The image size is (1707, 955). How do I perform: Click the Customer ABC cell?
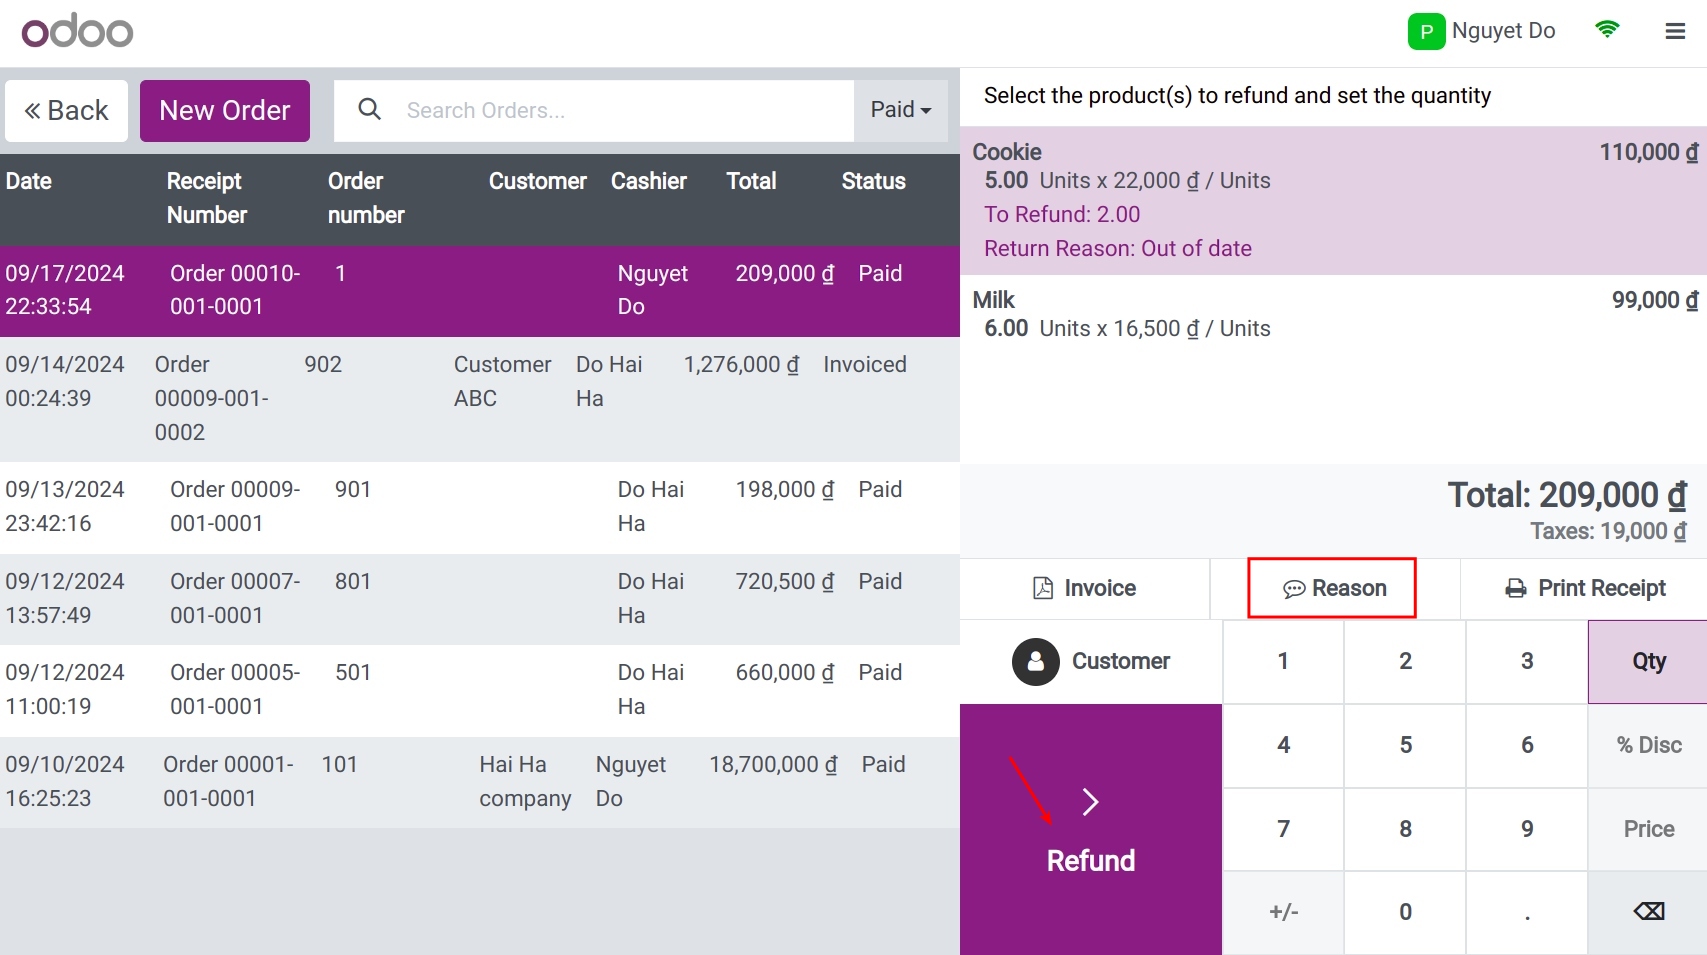(502, 382)
